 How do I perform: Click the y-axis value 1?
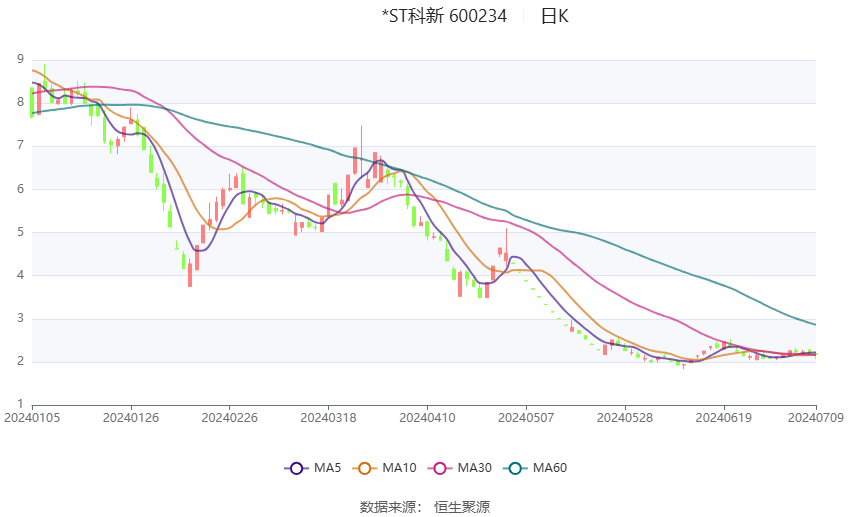(21, 404)
